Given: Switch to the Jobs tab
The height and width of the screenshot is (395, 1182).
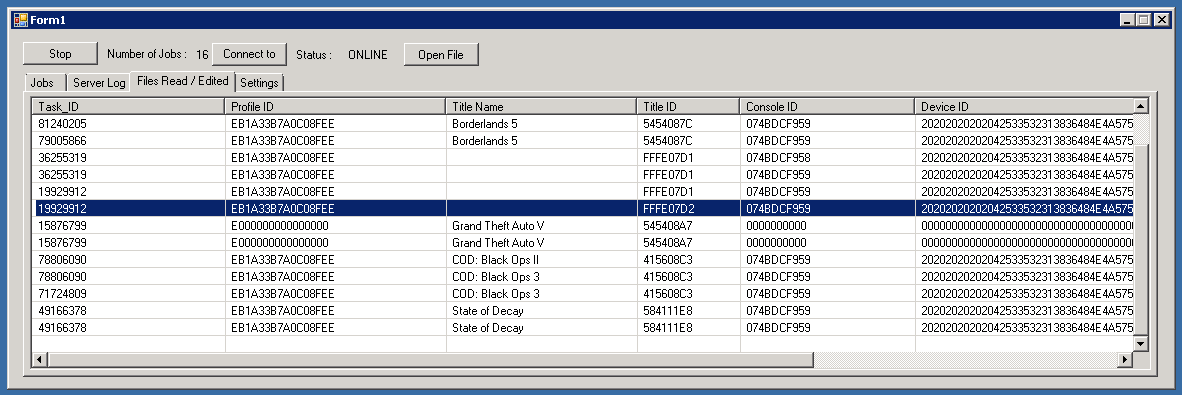Looking at the screenshot, I should [44, 83].
